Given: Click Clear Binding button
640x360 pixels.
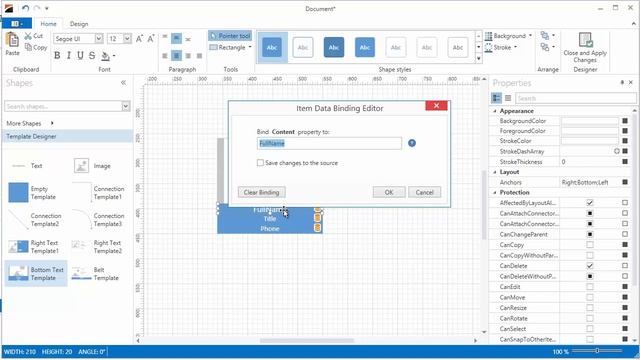Looking at the screenshot, I should coord(261,192).
